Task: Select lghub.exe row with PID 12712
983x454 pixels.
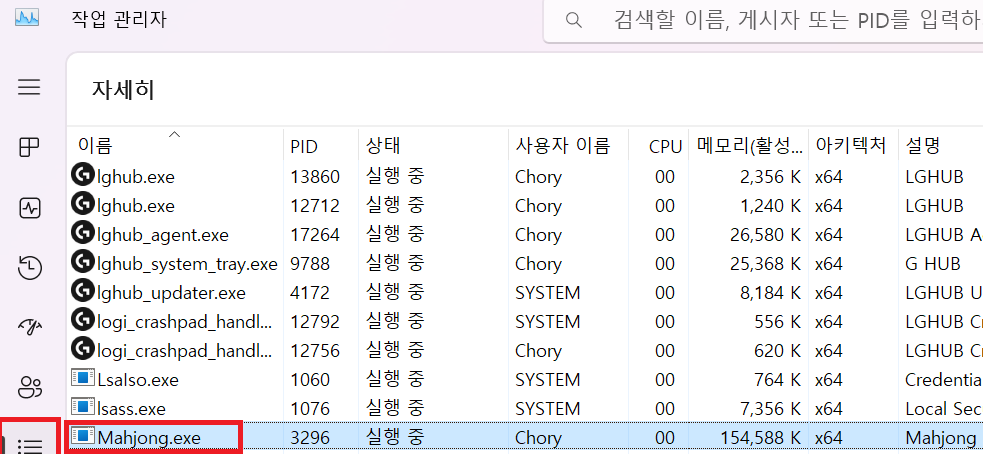Action: pyautogui.click(x=525, y=206)
